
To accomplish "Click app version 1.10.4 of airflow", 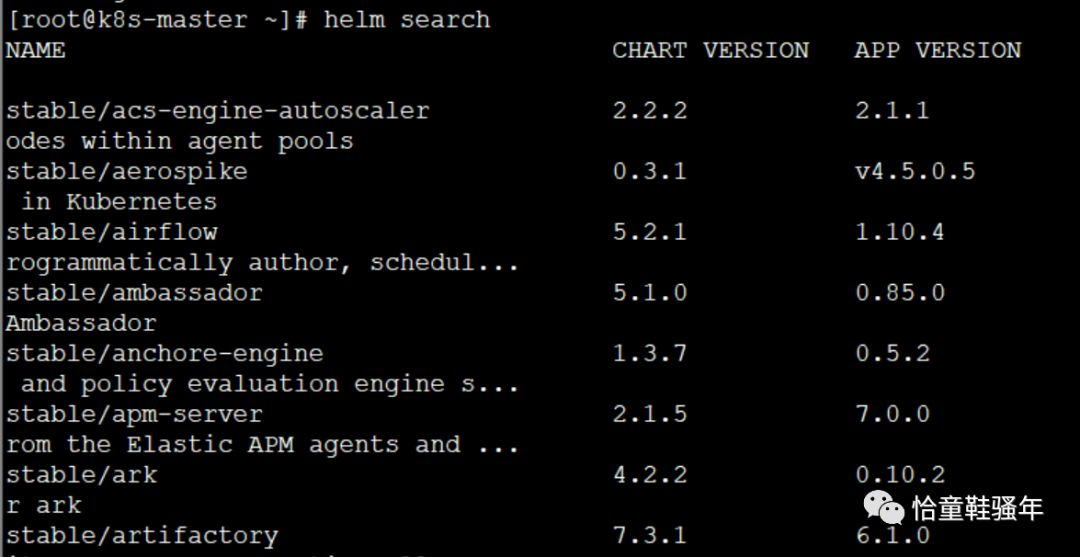I will (900, 232).
